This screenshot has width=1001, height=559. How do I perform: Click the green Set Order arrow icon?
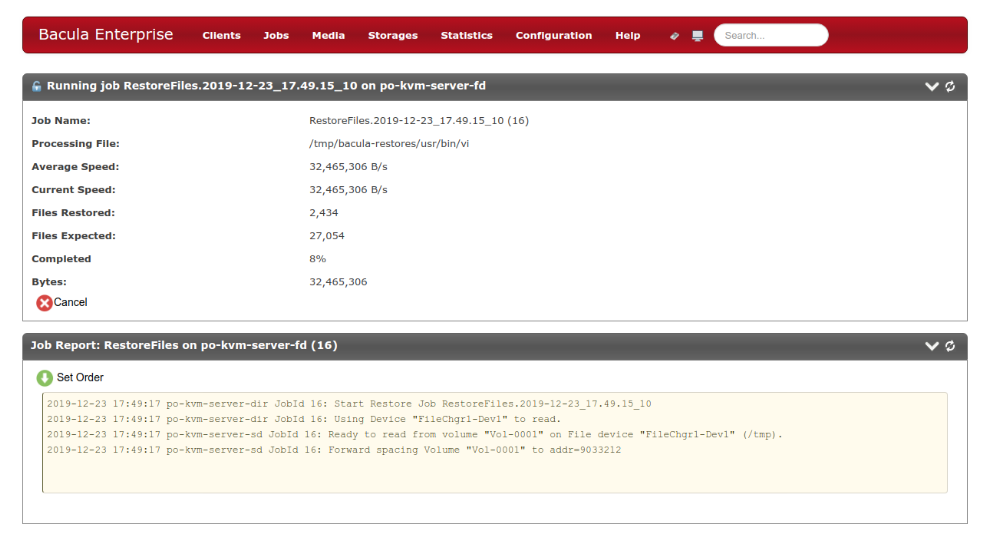coord(44,378)
